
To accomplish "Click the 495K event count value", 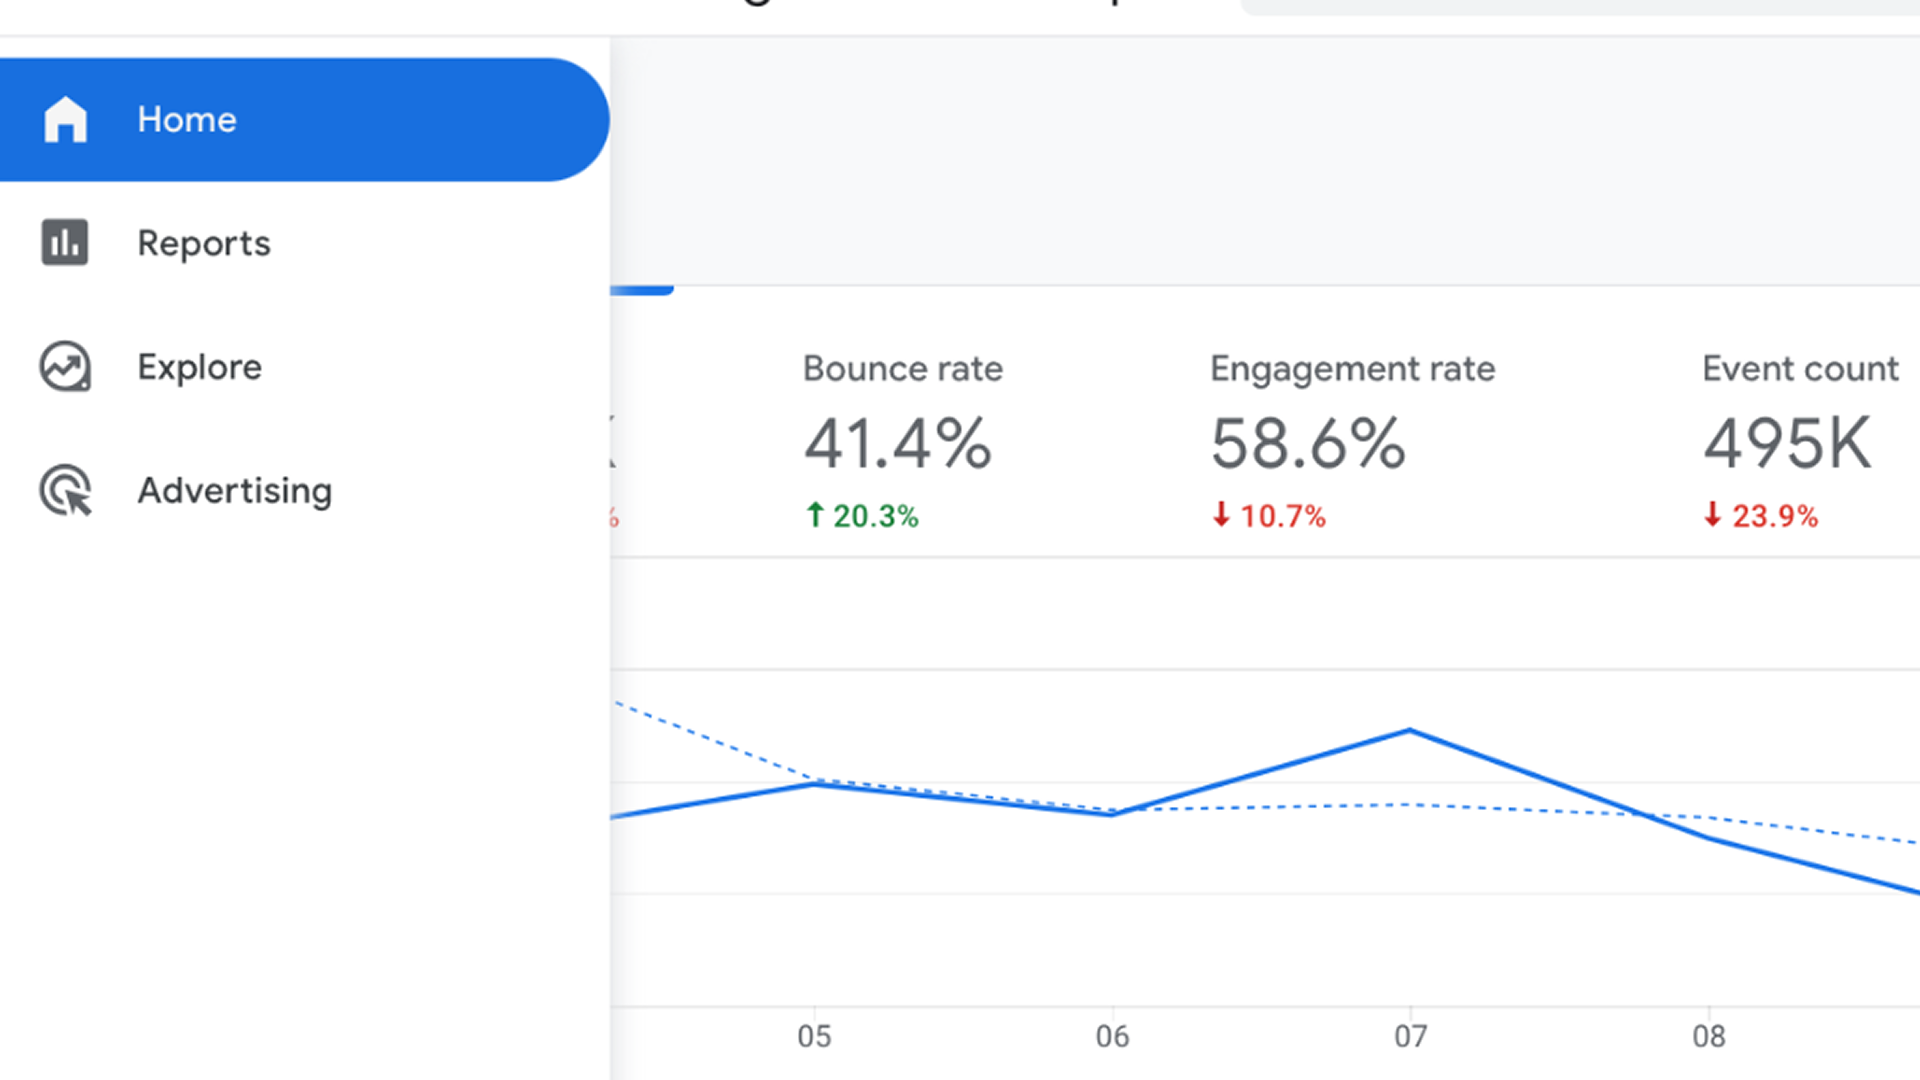I will pos(1787,443).
